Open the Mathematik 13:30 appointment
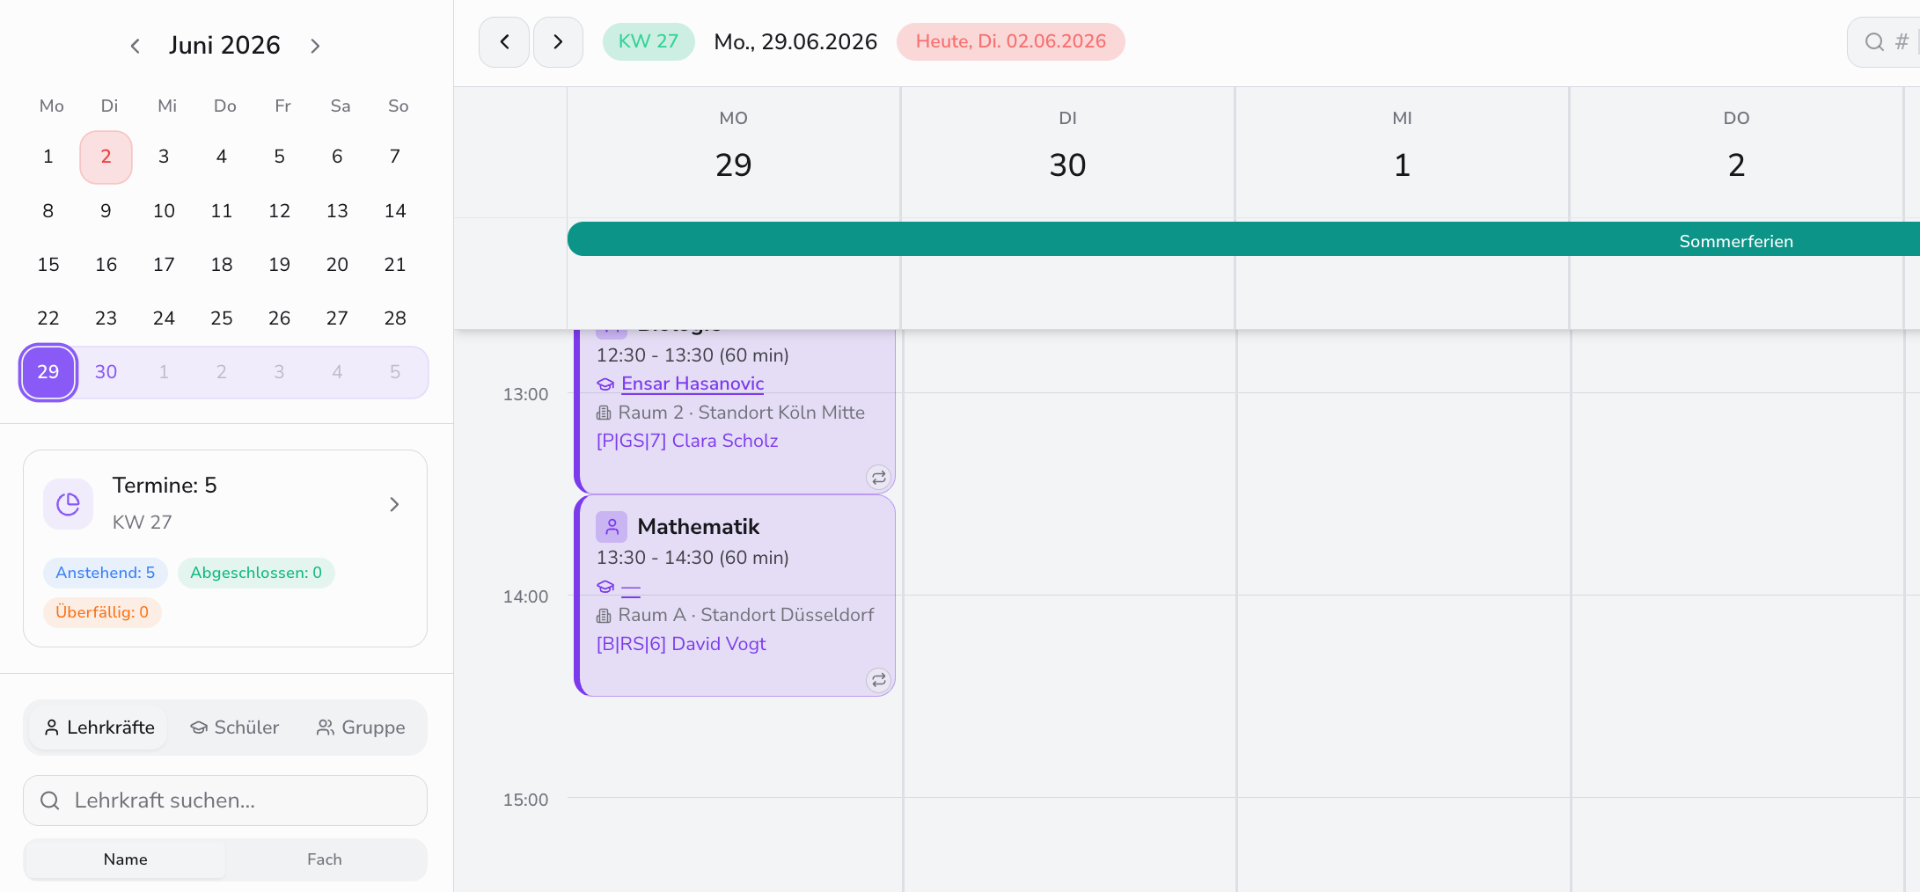Screen dimensions: 1920x892 point(735,596)
